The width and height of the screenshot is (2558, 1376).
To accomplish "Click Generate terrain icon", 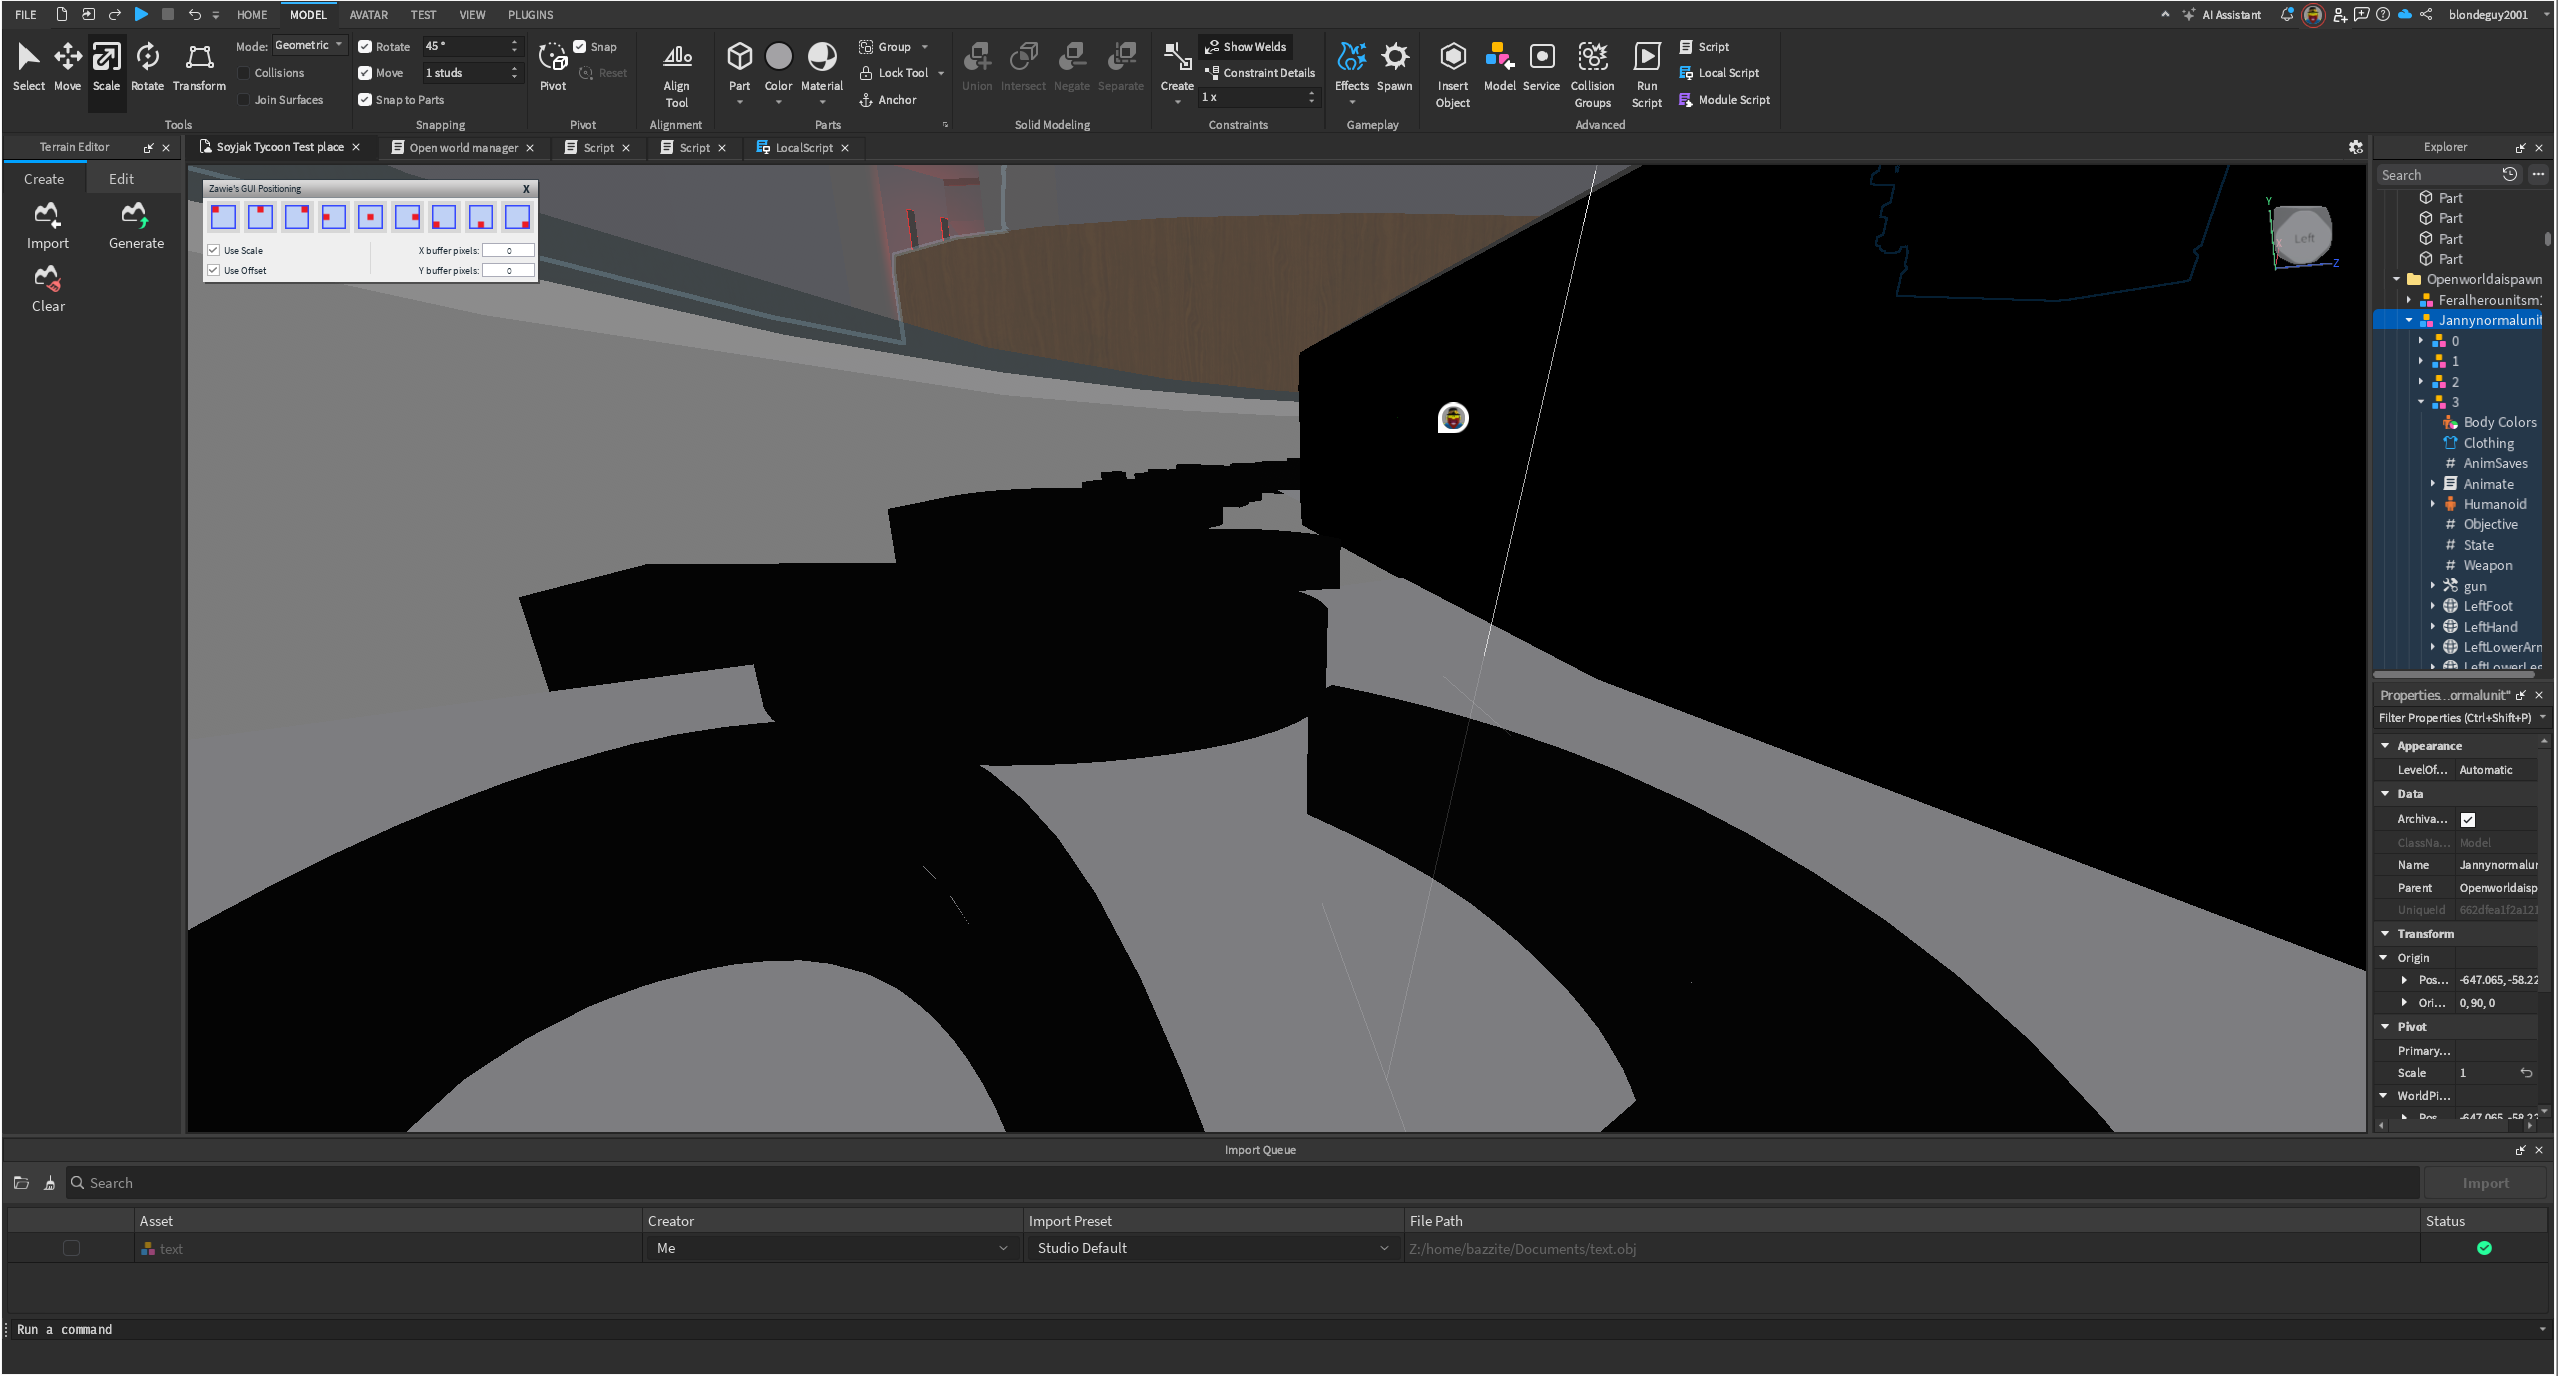I will (x=135, y=214).
